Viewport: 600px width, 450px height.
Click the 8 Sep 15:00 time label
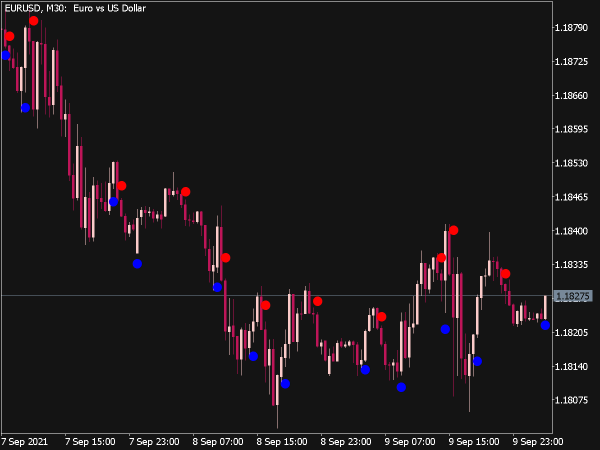pyautogui.click(x=282, y=442)
